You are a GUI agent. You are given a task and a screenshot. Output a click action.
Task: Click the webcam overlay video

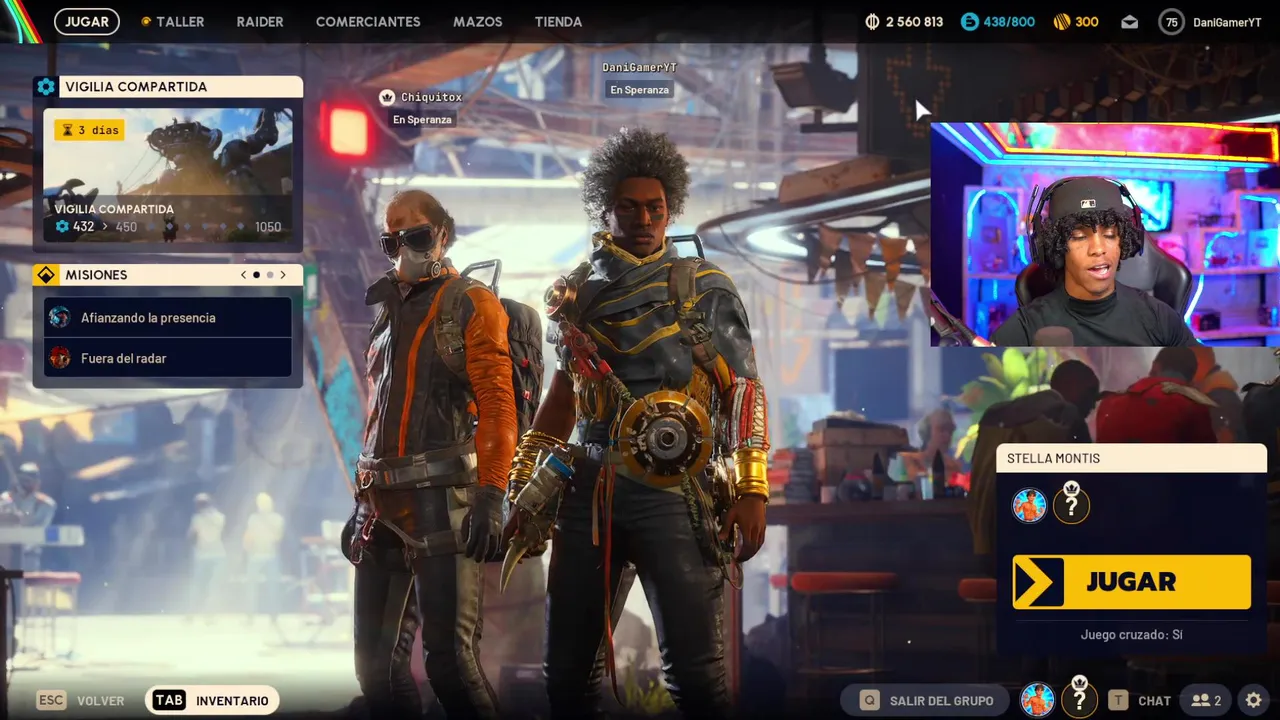1104,234
